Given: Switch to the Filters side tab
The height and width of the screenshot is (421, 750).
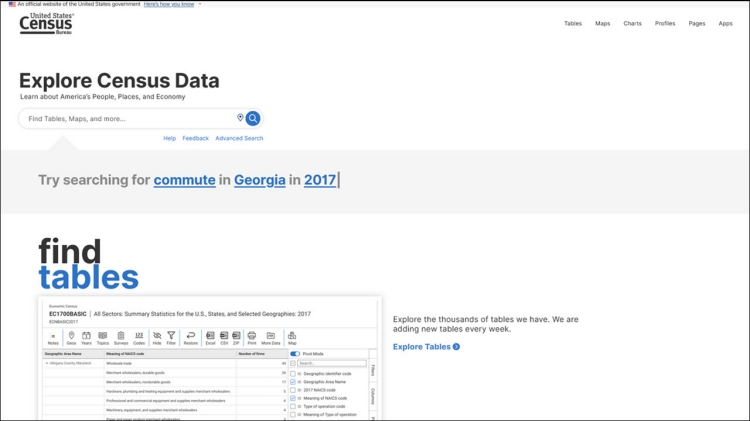Looking at the screenshot, I should [x=373, y=370].
